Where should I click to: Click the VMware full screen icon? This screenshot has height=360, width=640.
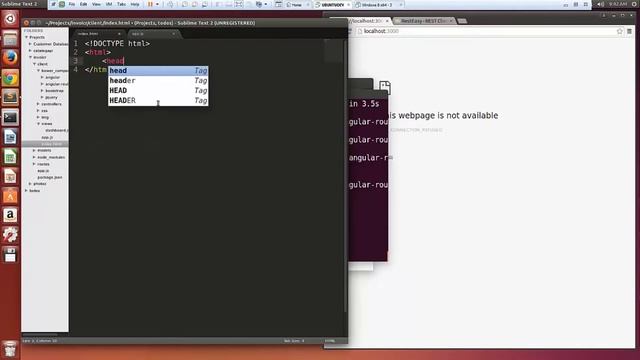click(239, 4)
